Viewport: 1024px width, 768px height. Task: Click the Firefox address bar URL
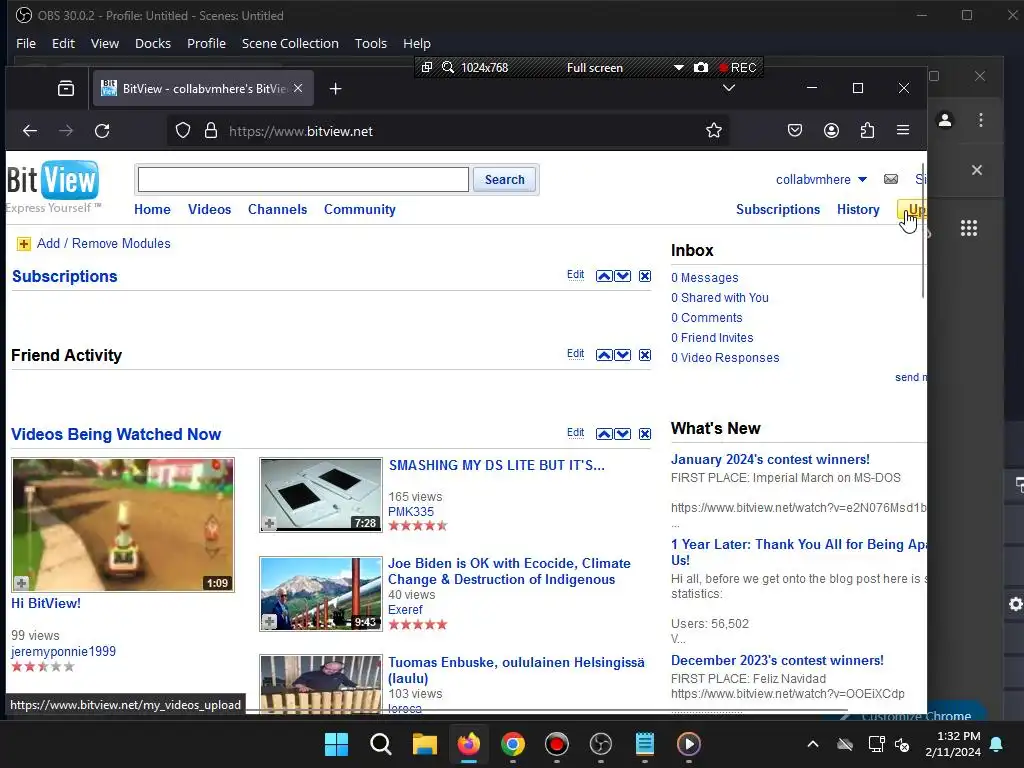point(300,131)
